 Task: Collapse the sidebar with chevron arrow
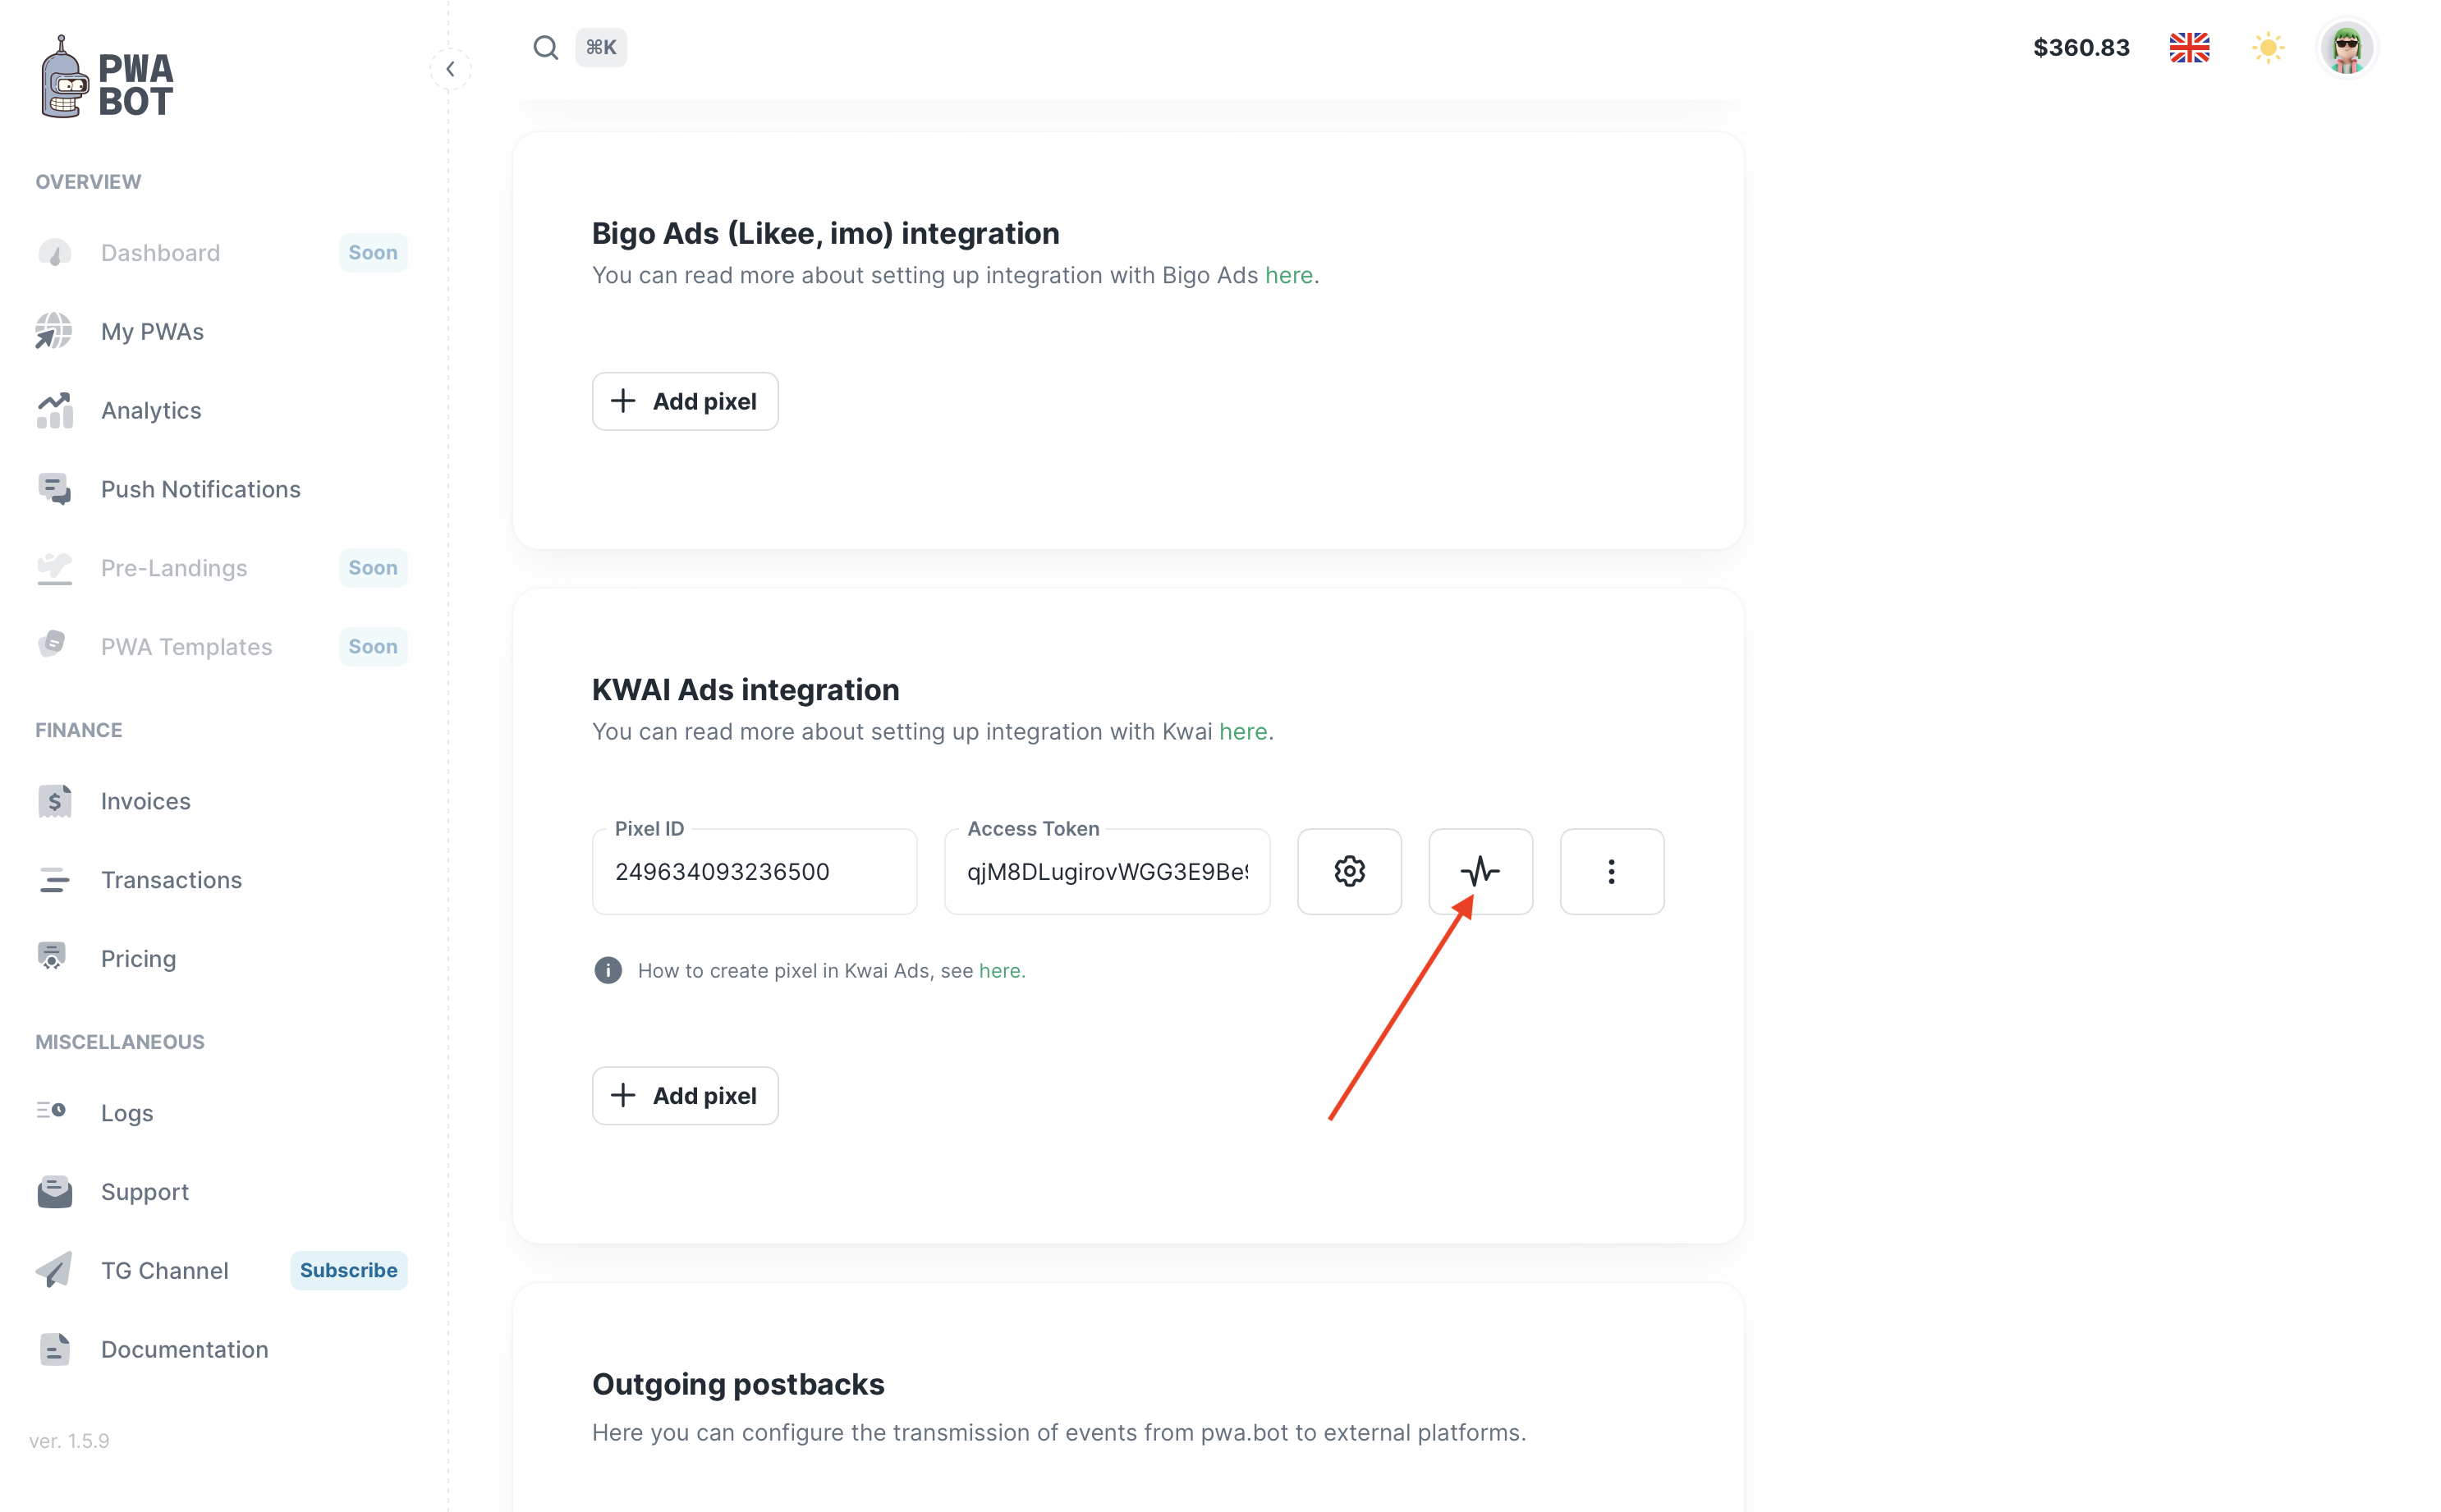(x=450, y=69)
